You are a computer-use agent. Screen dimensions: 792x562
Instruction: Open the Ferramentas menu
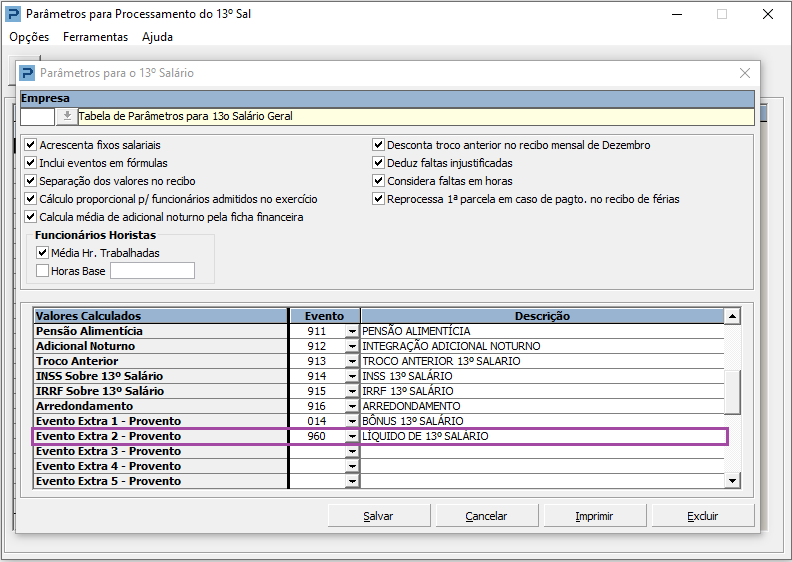tap(95, 37)
